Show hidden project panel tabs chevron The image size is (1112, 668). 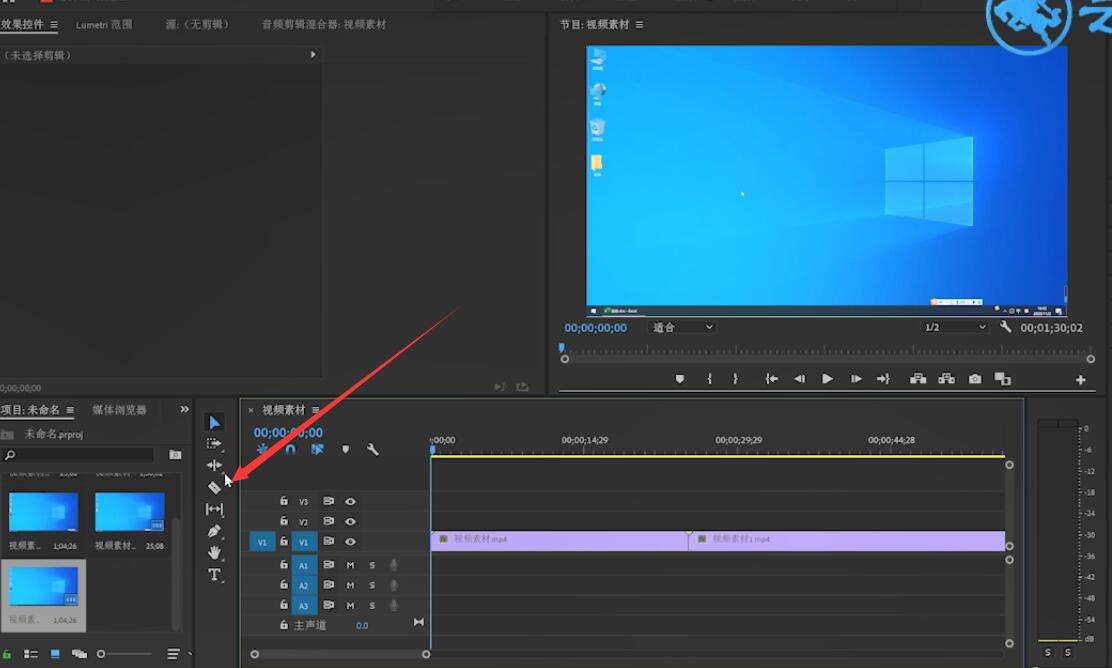coord(184,409)
